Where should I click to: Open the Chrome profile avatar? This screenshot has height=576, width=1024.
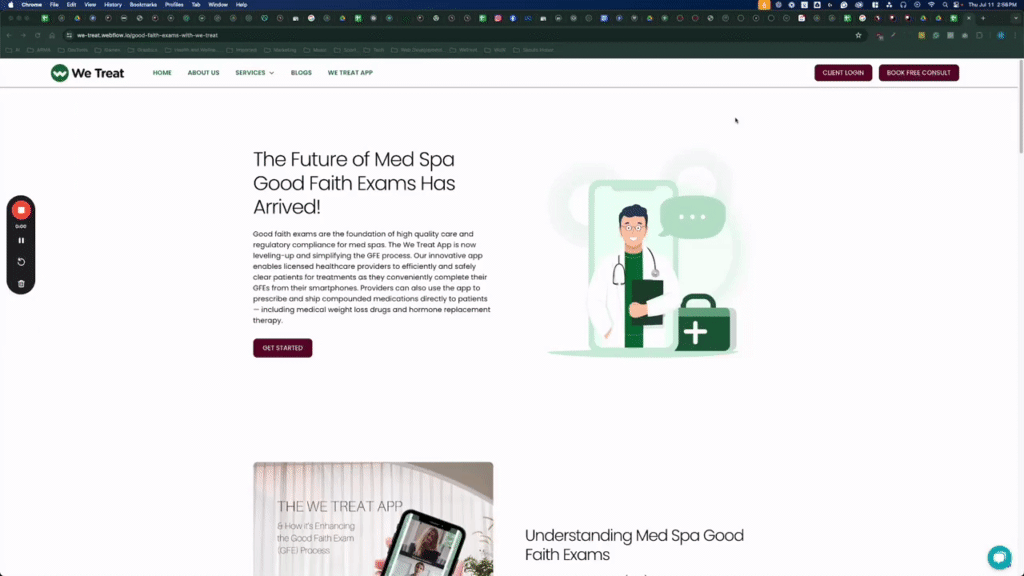pyautogui.click(x=1000, y=35)
